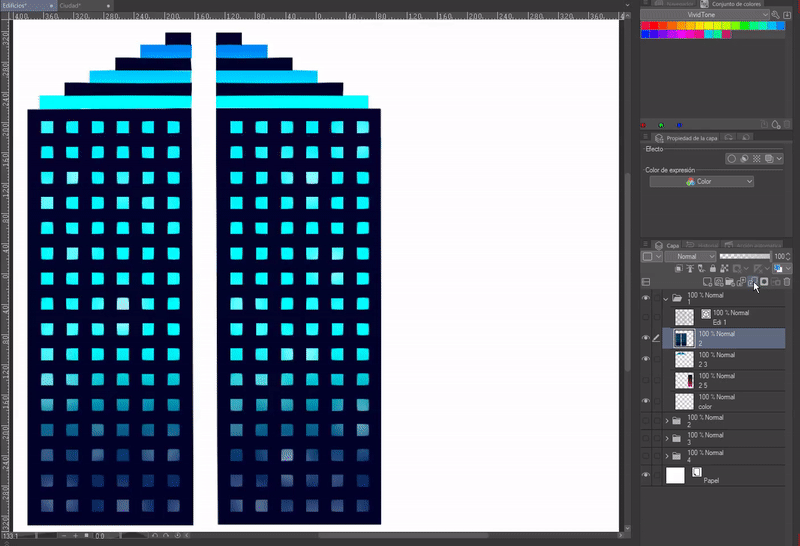Click the delete color trash icon in color set

[x=787, y=124]
